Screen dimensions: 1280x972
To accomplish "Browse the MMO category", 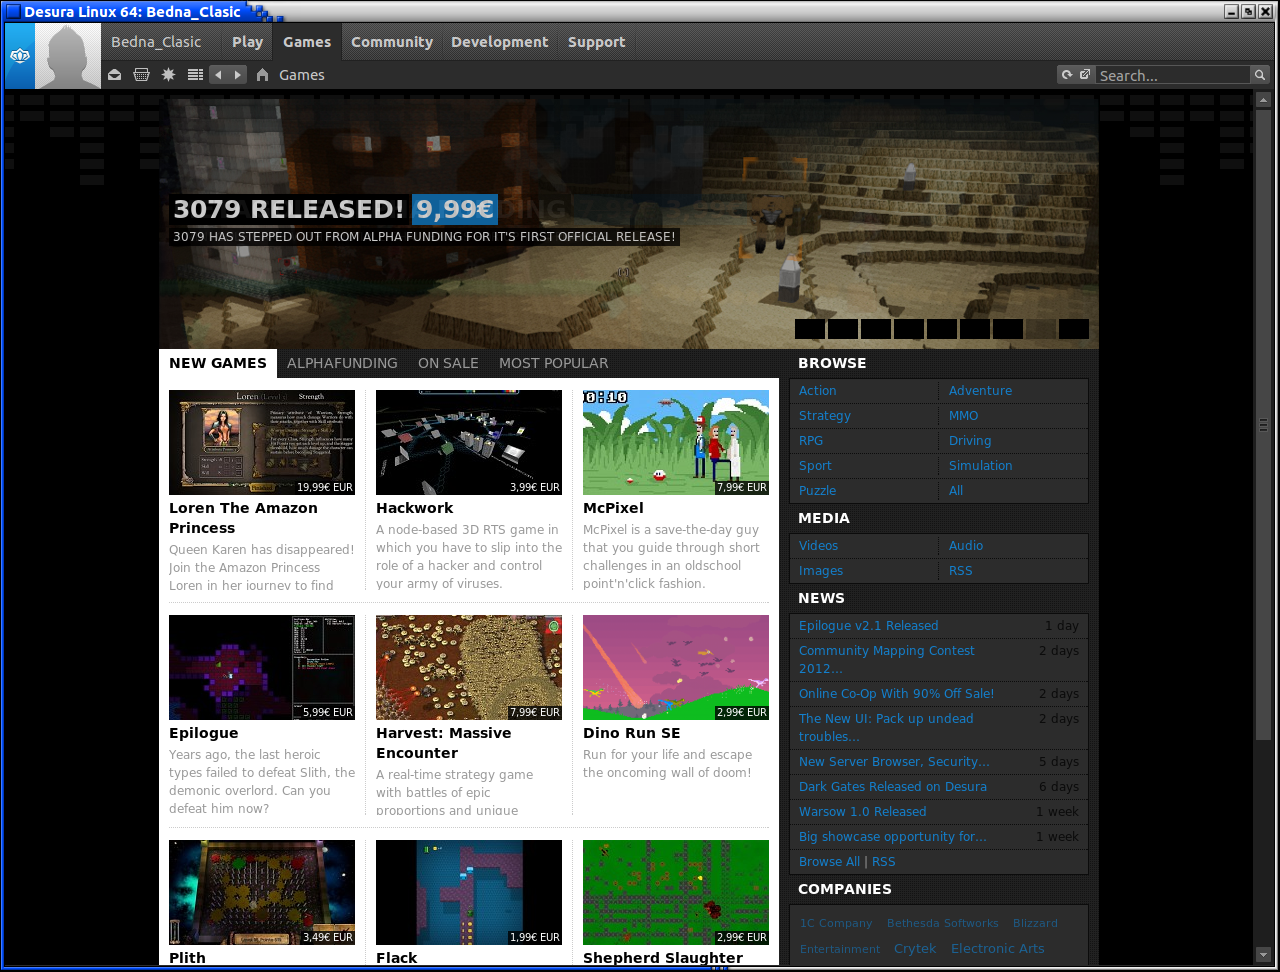I will point(964,416).
